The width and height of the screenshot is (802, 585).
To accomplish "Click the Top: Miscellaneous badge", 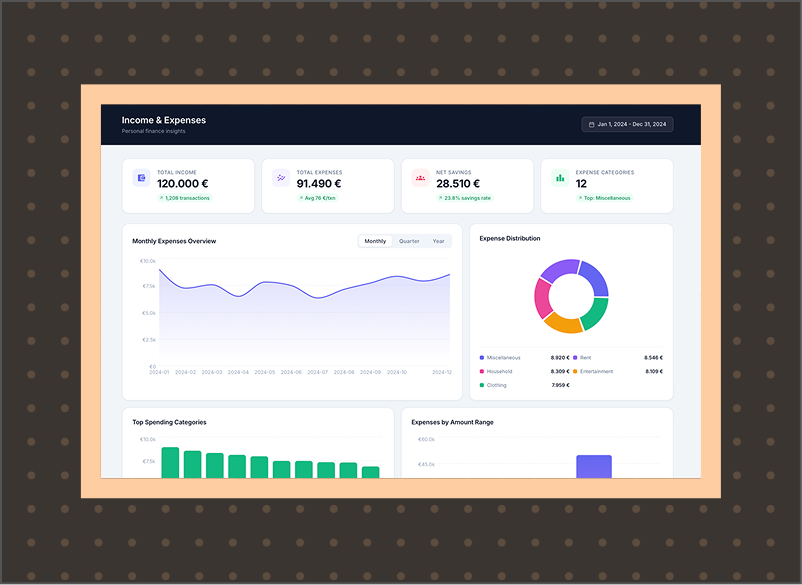I will pos(605,198).
